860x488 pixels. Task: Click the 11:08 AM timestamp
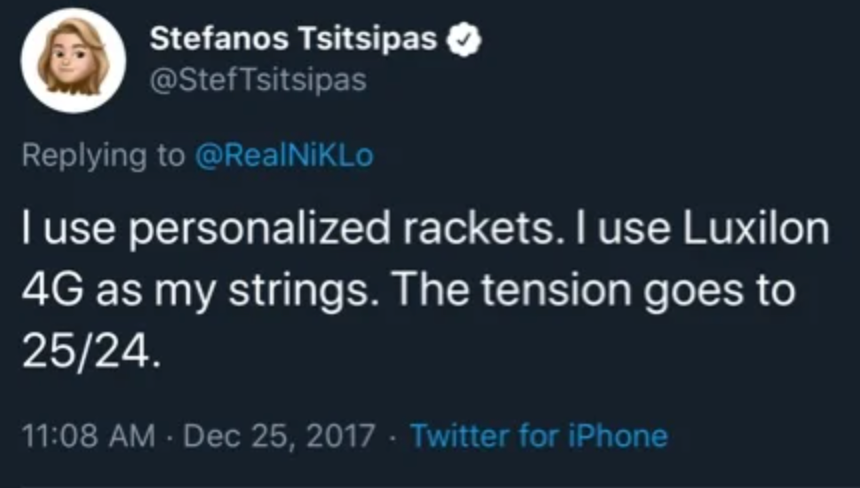(x=88, y=436)
